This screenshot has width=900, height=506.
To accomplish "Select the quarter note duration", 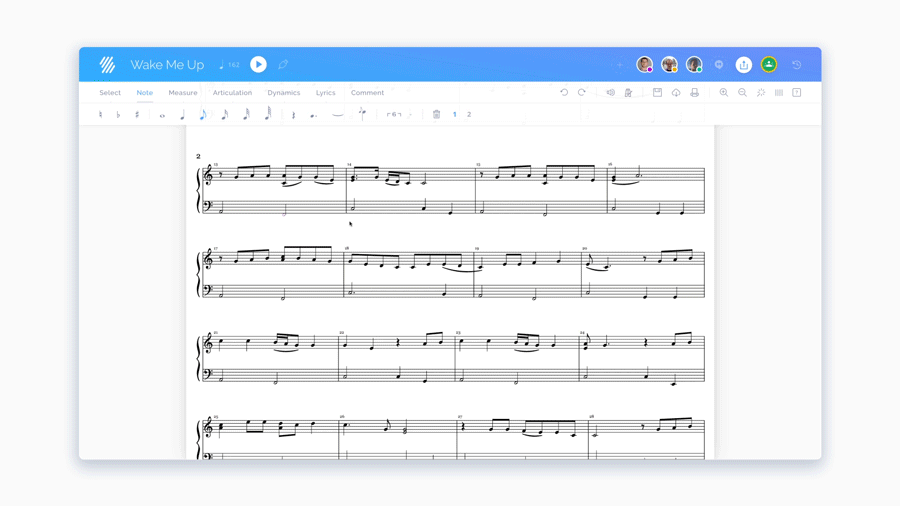I will point(183,115).
